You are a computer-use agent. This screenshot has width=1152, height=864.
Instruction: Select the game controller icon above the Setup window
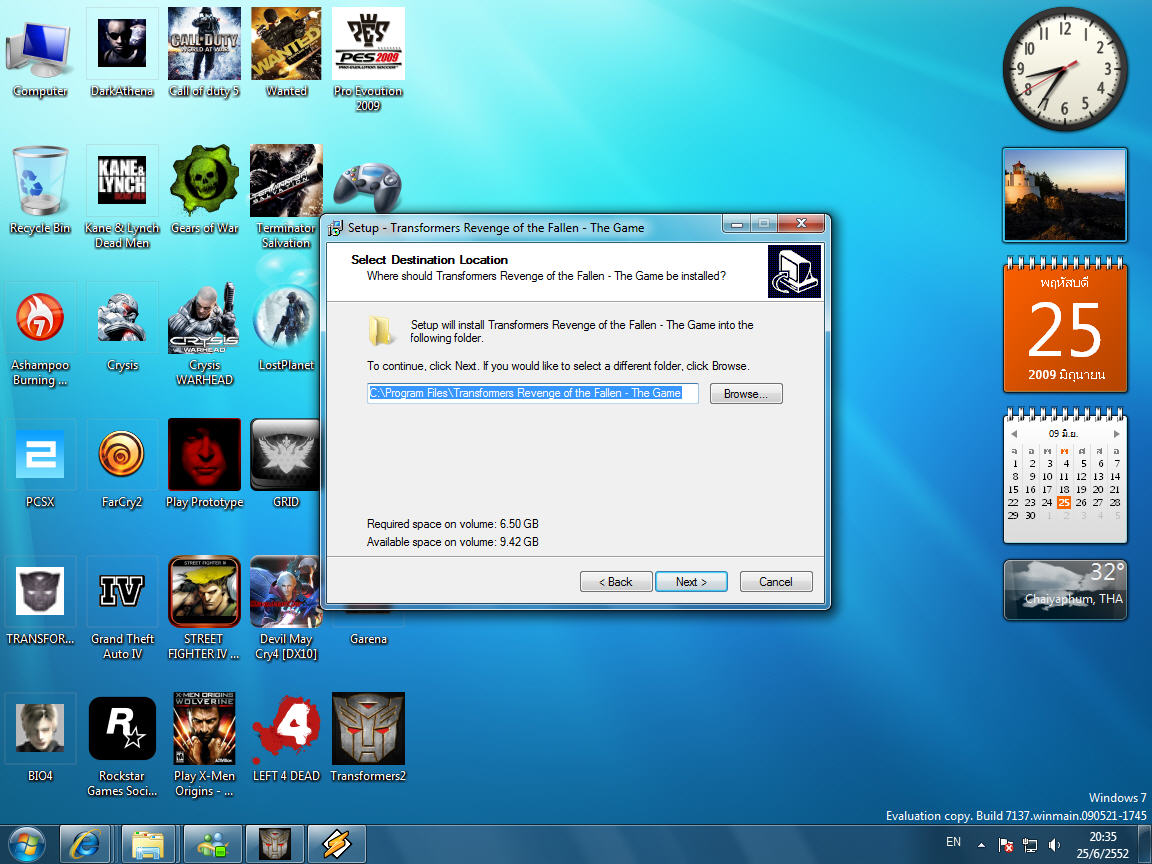click(x=367, y=187)
